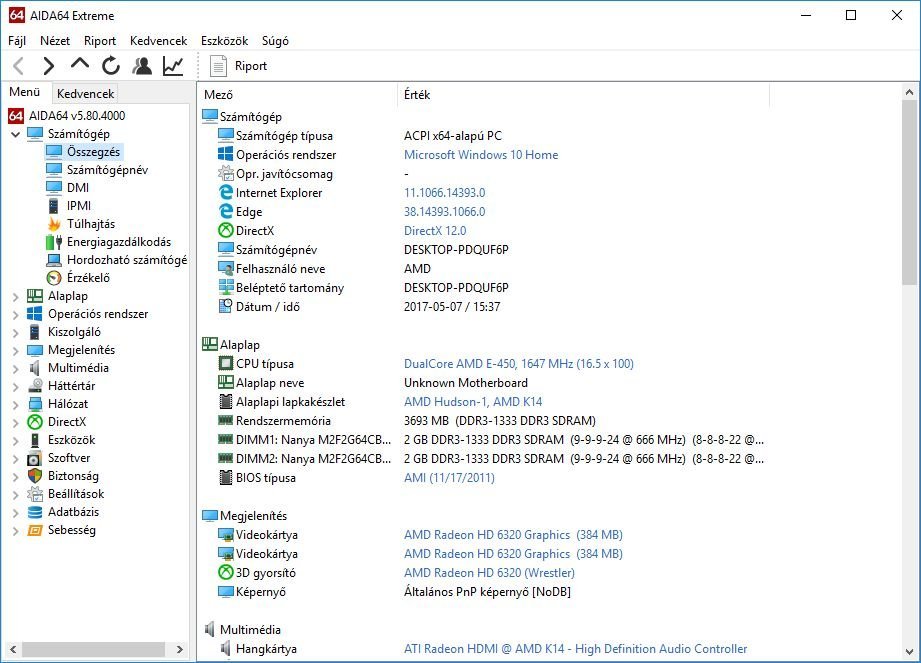Collapse the Számítógép tree node
Image resolution: width=921 pixels, height=663 pixels.
15,134
